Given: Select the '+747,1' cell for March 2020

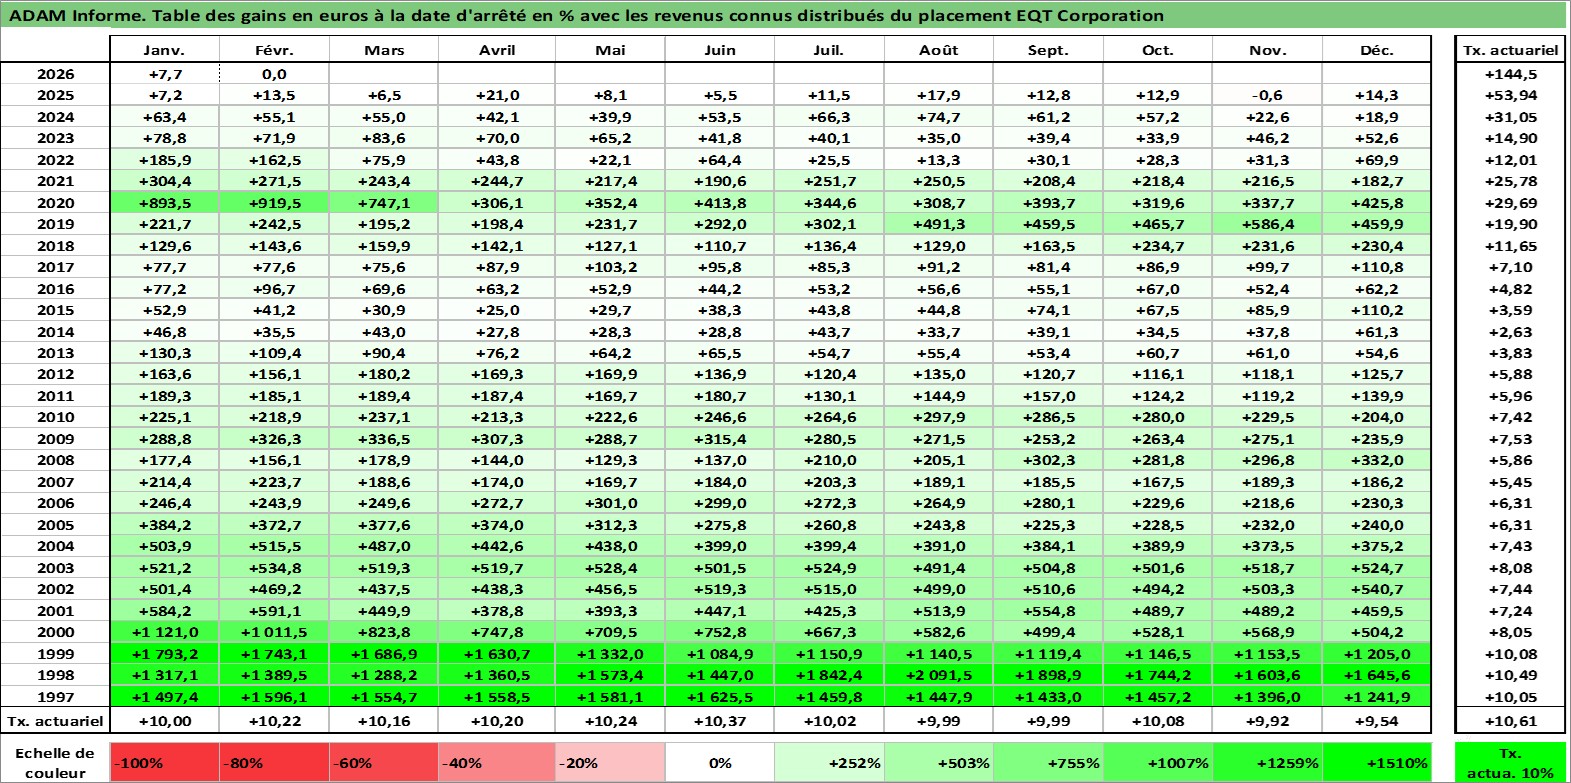Looking at the screenshot, I should pyautogui.click(x=383, y=203).
